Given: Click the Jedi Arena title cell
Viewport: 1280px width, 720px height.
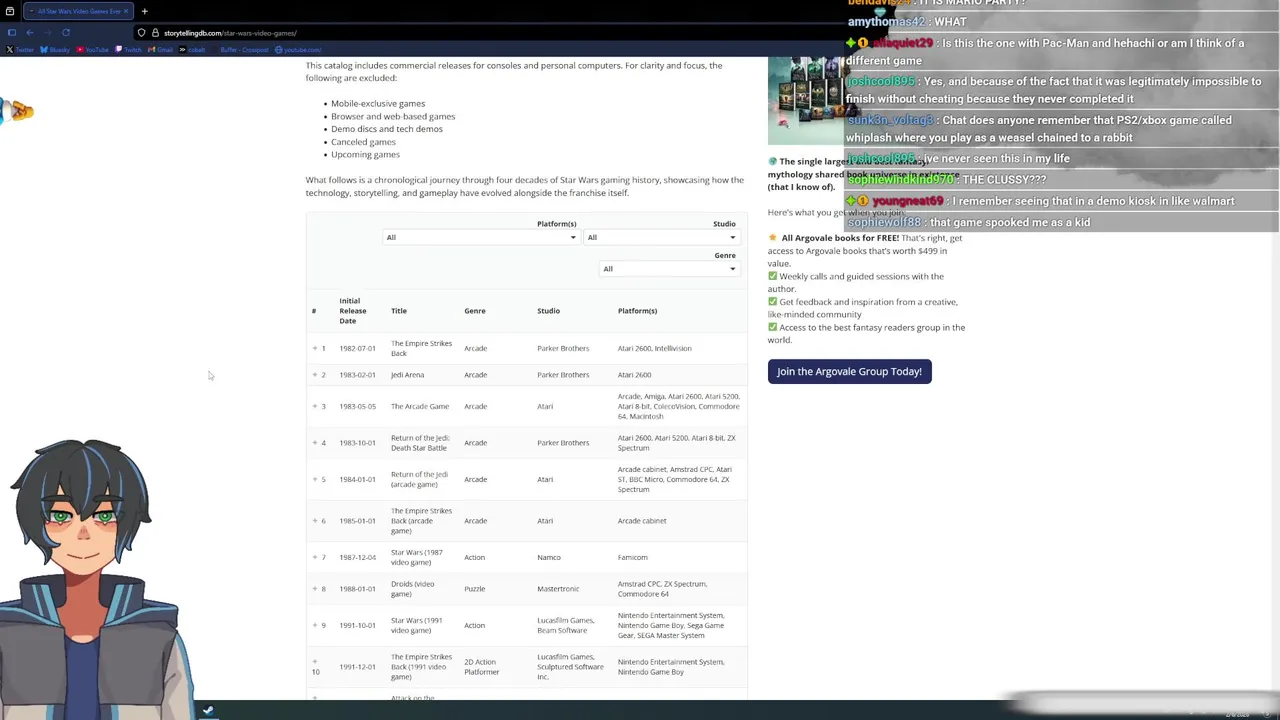Looking at the screenshot, I should coord(408,375).
